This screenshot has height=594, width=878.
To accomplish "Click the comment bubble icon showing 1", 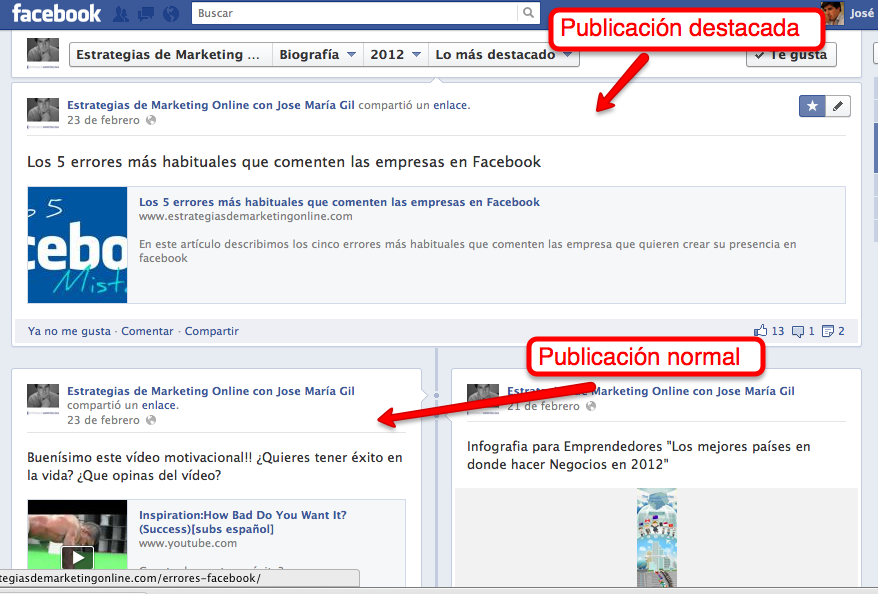I will (798, 331).
